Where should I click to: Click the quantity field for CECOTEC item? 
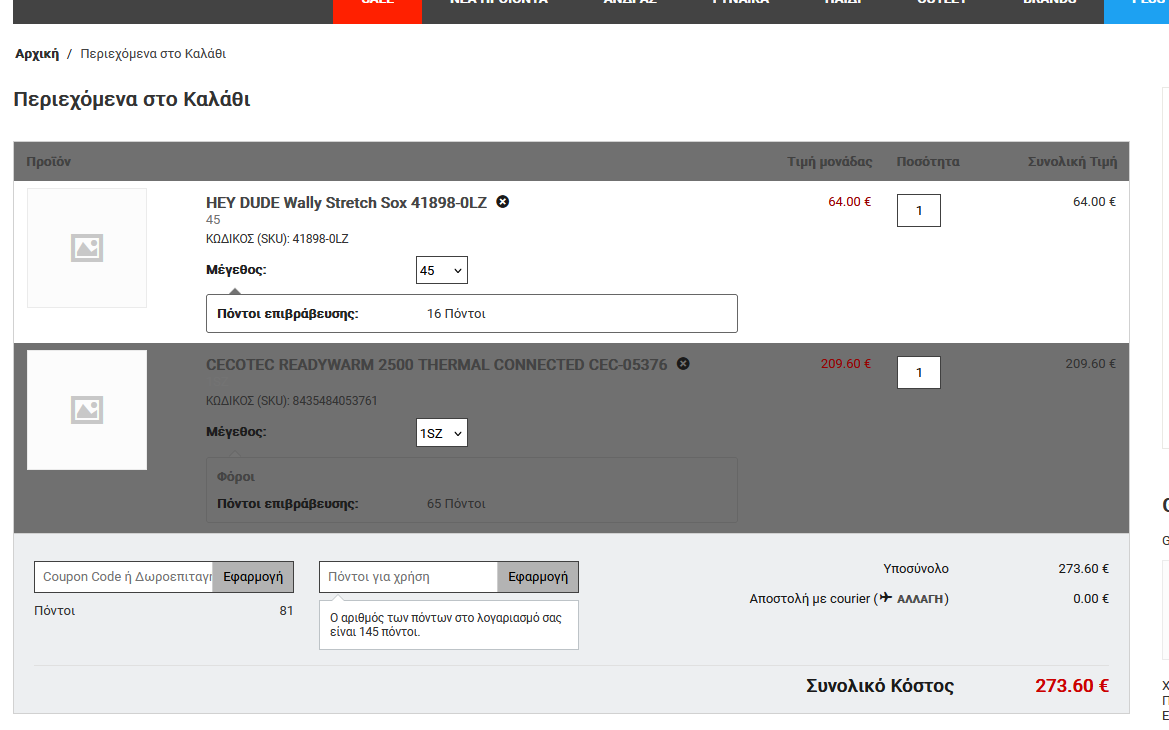point(918,372)
